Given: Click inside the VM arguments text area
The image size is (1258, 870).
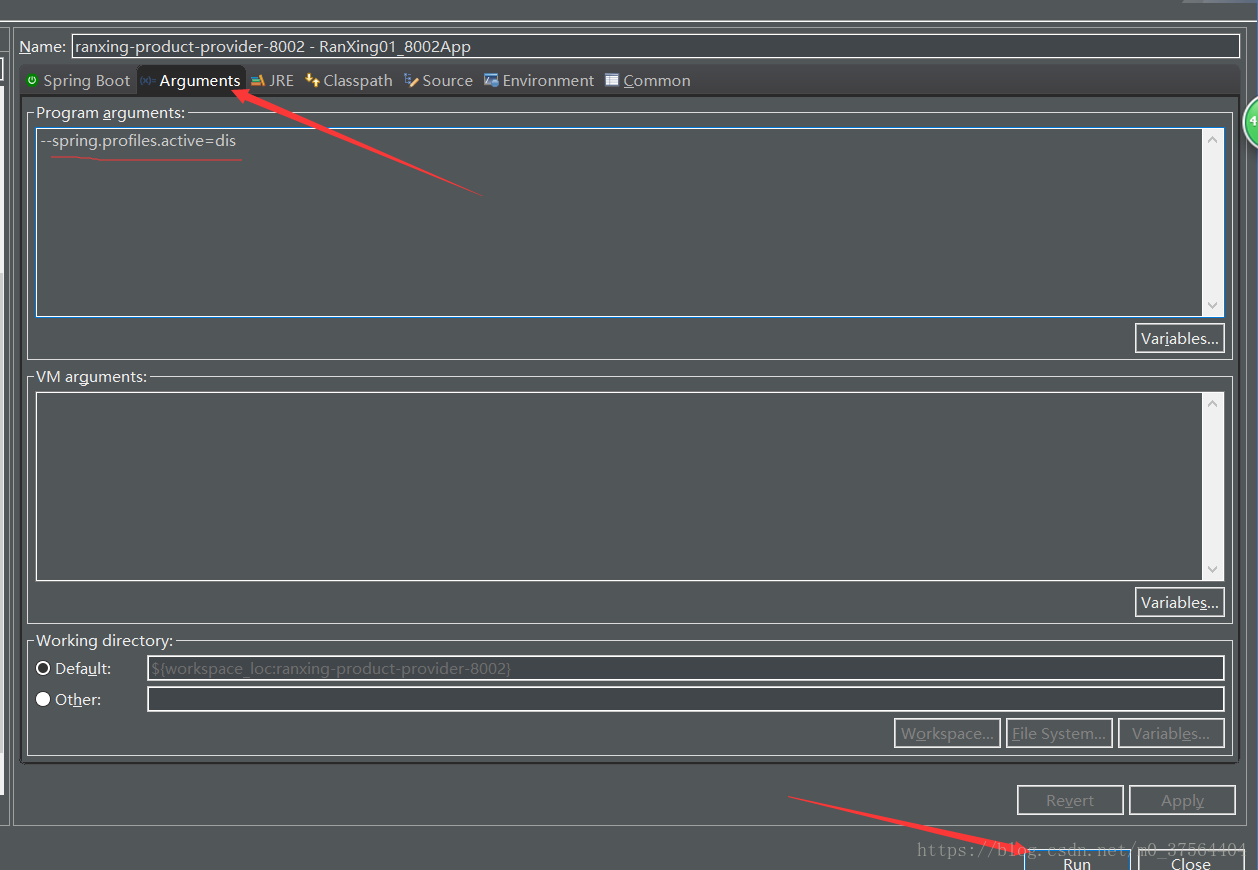Looking at the screenshot, I should [618, 486].
